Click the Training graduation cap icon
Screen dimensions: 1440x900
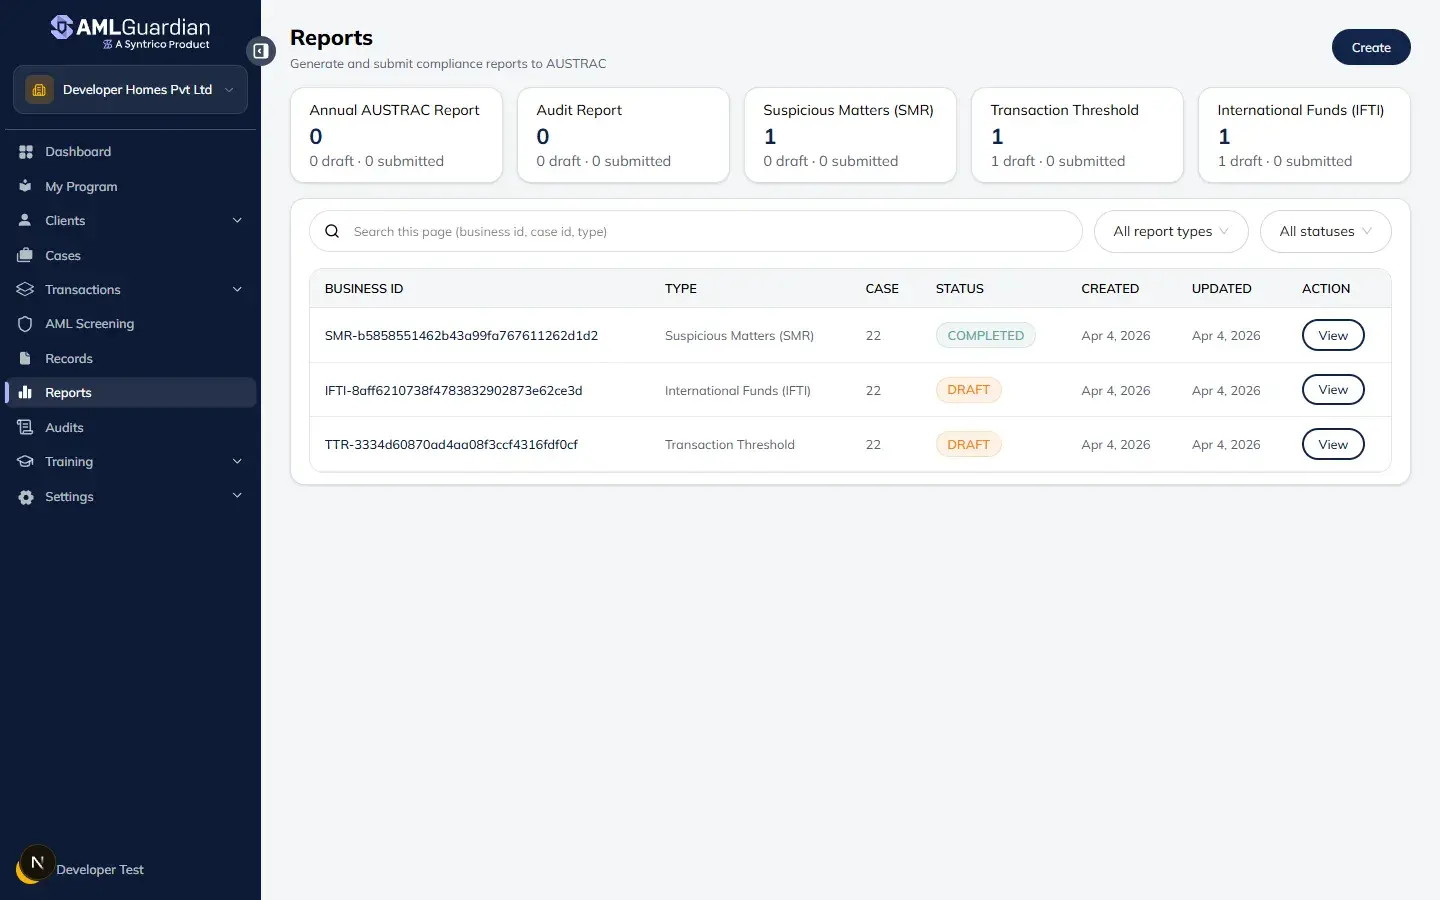click(x=26, y=461)
